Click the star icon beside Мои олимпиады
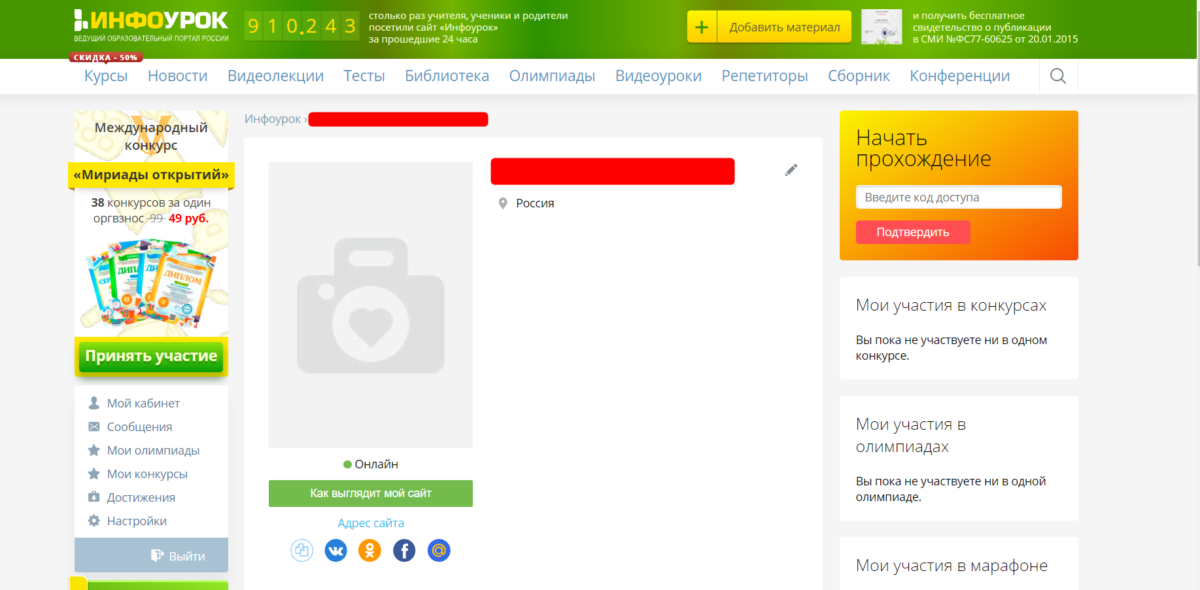Image resolution: width=1200 pixels, height=590 pixels. 94,450
